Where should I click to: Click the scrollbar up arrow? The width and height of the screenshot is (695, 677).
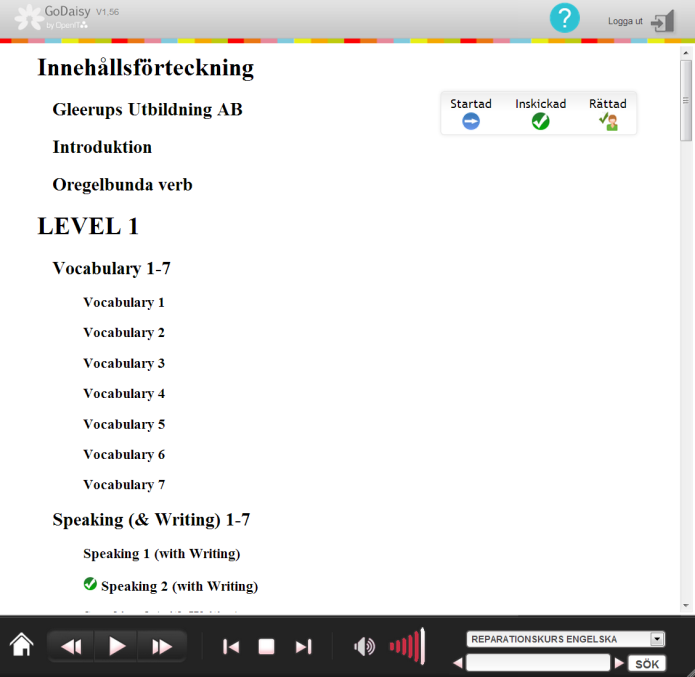coord(686,53)
